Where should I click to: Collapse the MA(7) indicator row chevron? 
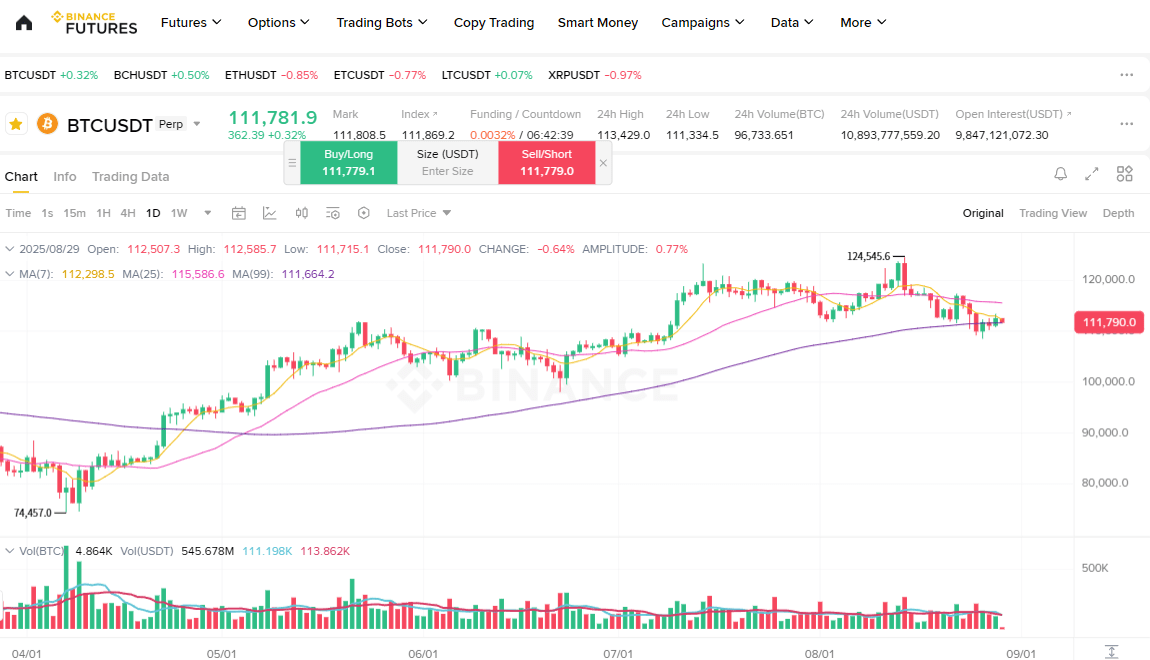pyautogui.click(x=10, y=274)
